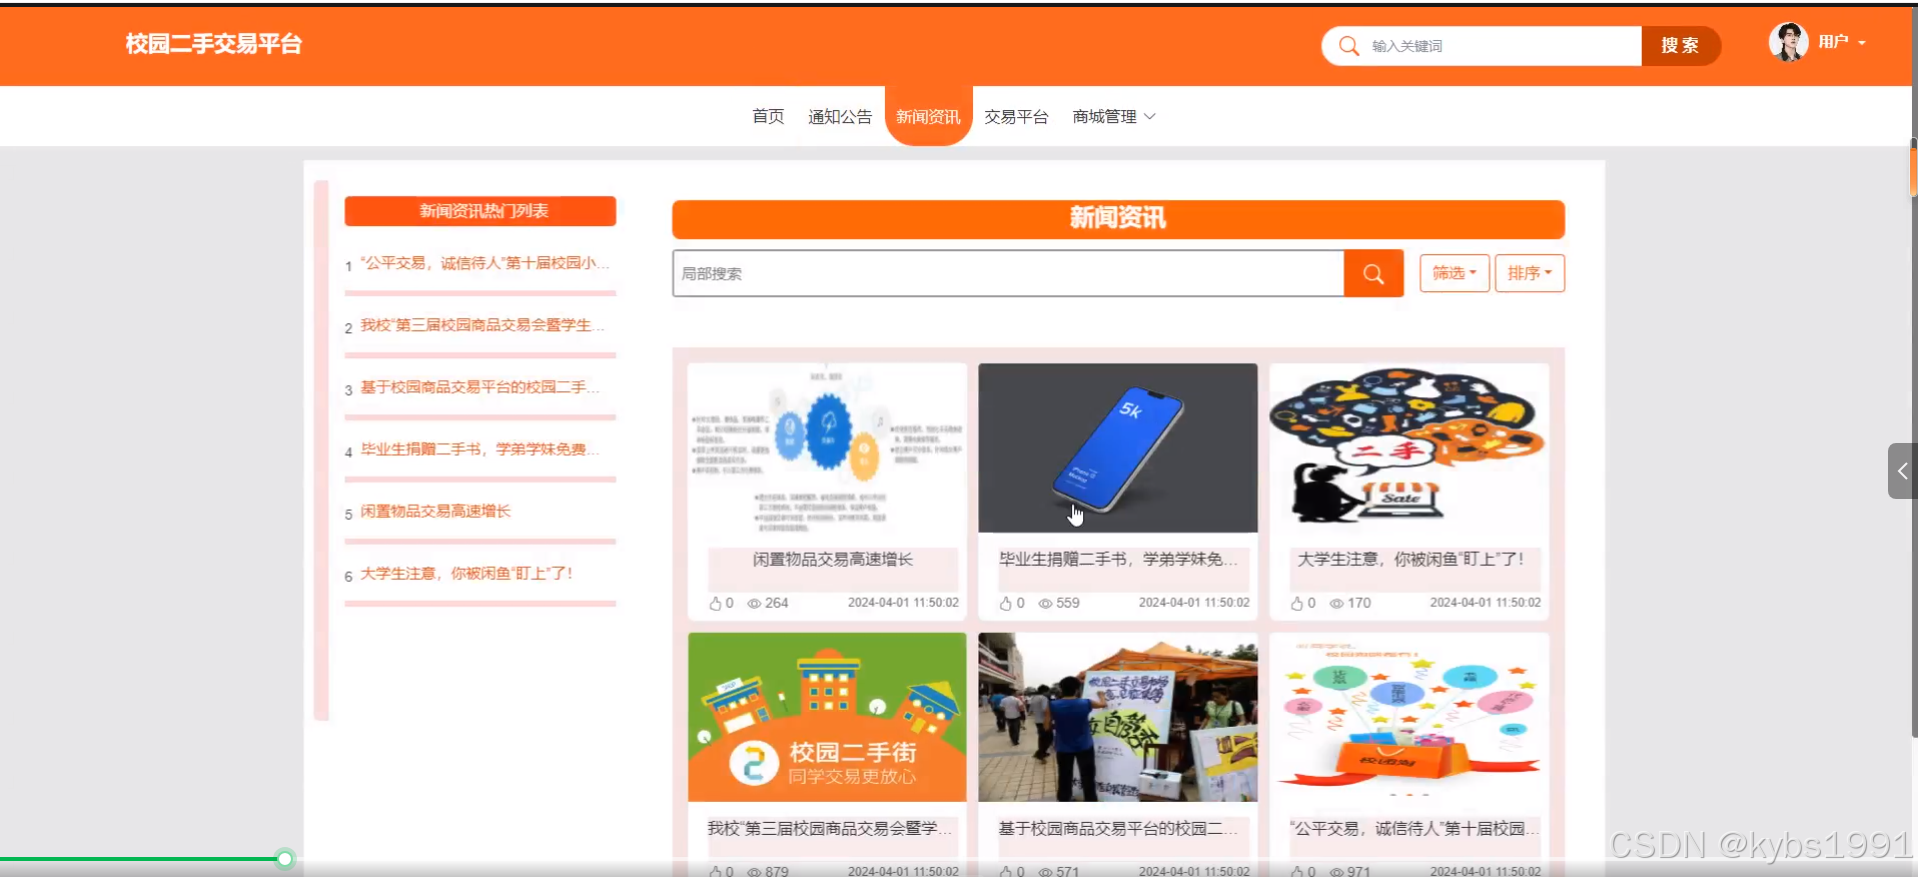Open the 筛选 filter dropdown
The height and width of the screenshot is (877, 1918).
click(1454, 273)
